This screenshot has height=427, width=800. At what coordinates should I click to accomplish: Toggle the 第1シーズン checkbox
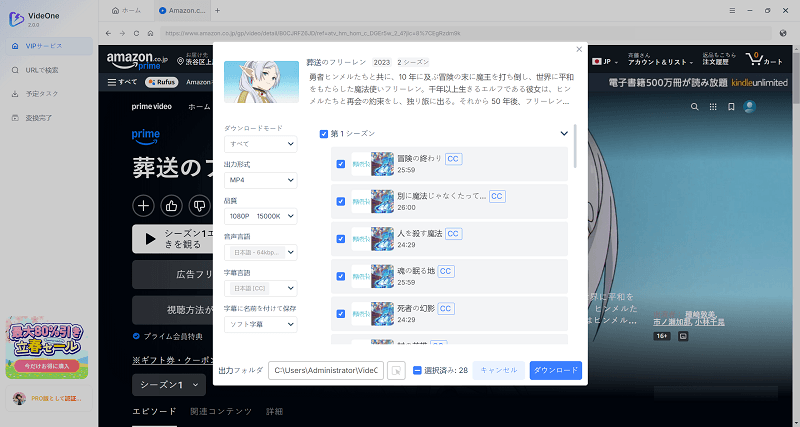click(323, 134)
